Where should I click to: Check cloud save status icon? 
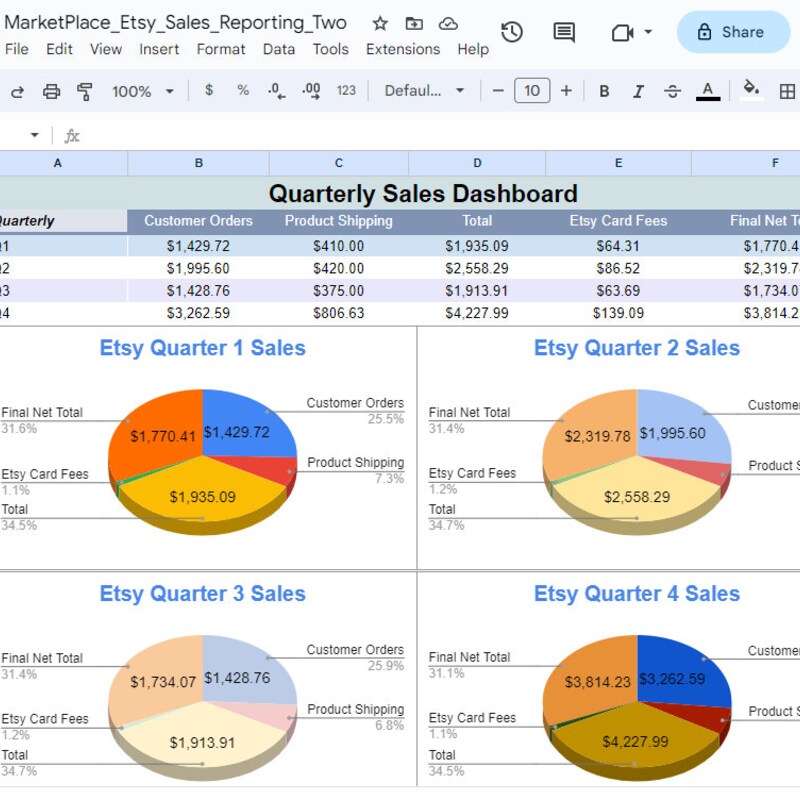pyautogui.click(x=448, y=23)
